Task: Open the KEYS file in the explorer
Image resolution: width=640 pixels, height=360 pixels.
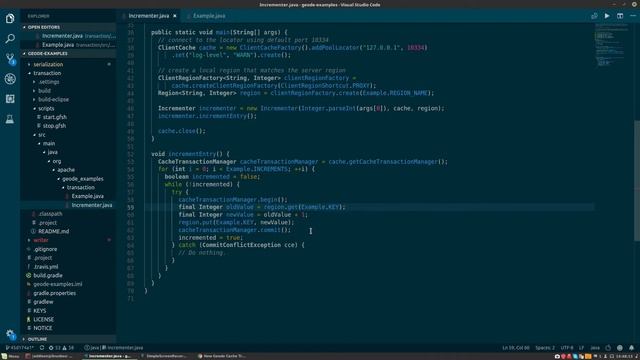Action: click(x=40, y=311)
